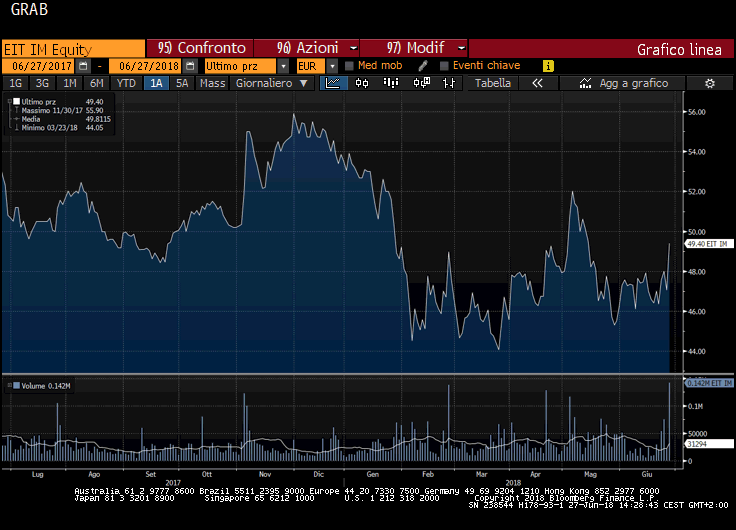Screen dimensions: 736x530
Task: Open the 96) Azioni menu
Action: 307,48
